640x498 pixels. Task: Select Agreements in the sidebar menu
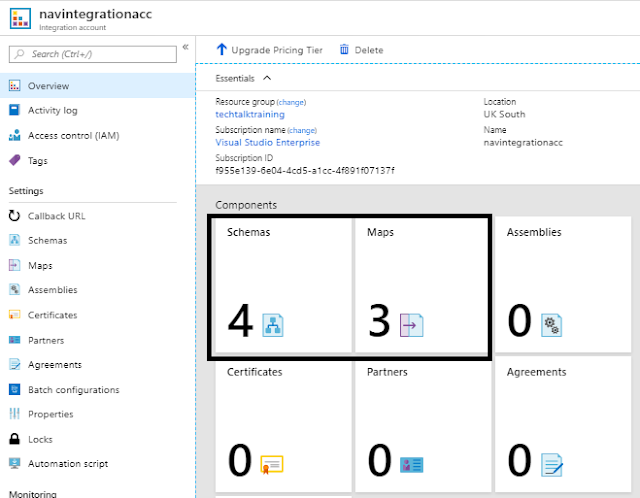55,365
